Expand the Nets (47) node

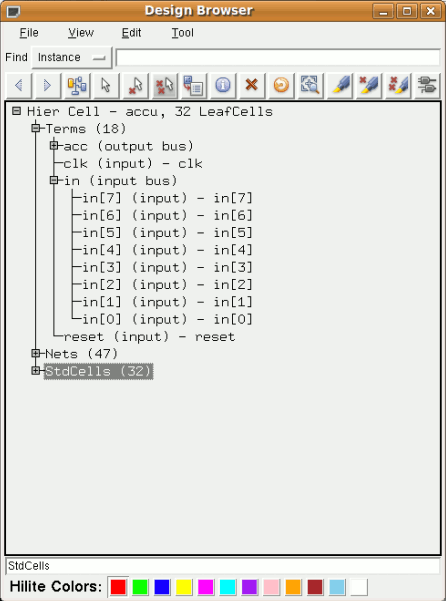[x=36, y=353]
